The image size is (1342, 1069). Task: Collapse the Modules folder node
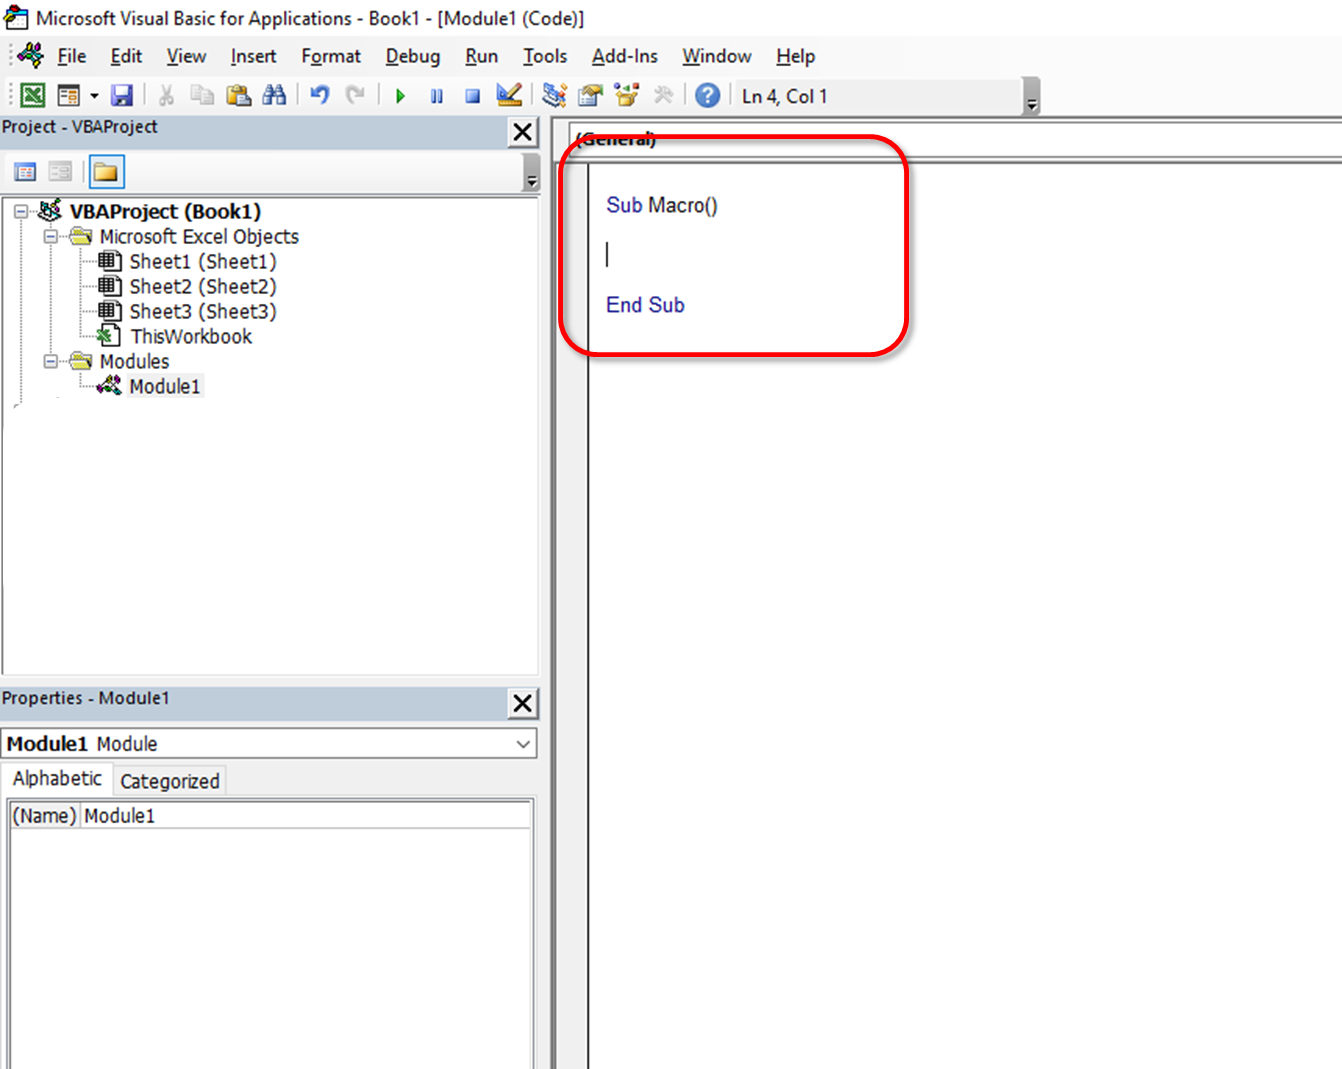[x=50, y=362]
